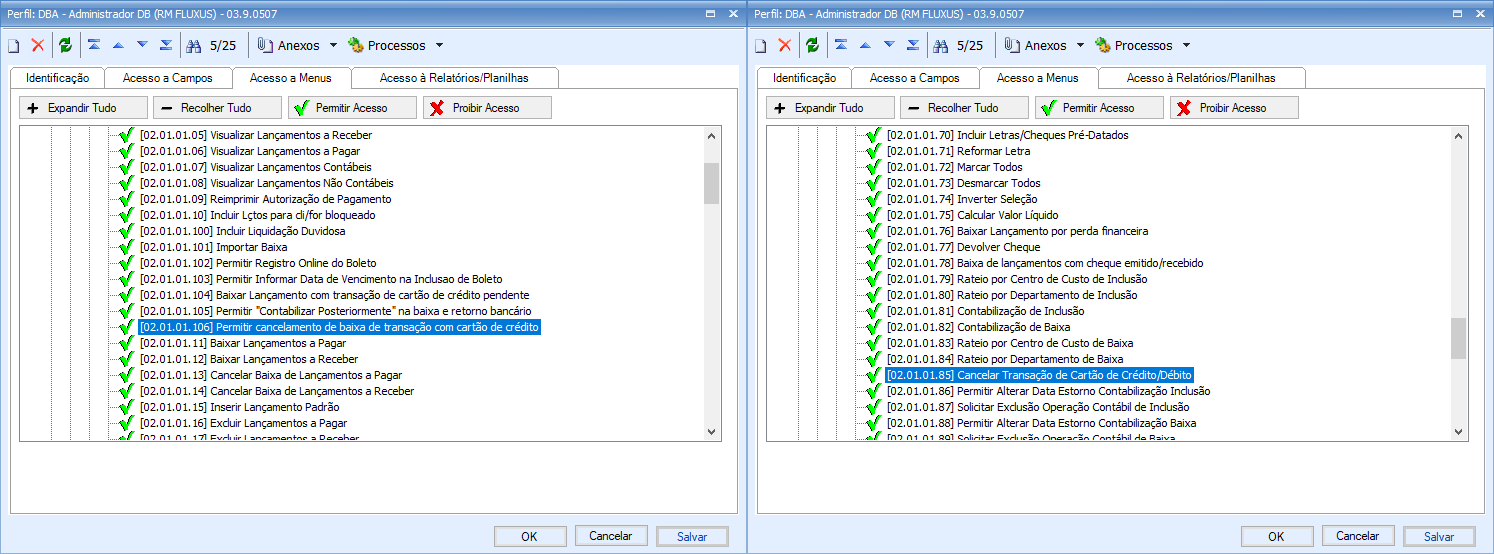Go to last record in right window
Viewport: 1494px width, 554px height.
pyautogui.click(x=913, y=45)
